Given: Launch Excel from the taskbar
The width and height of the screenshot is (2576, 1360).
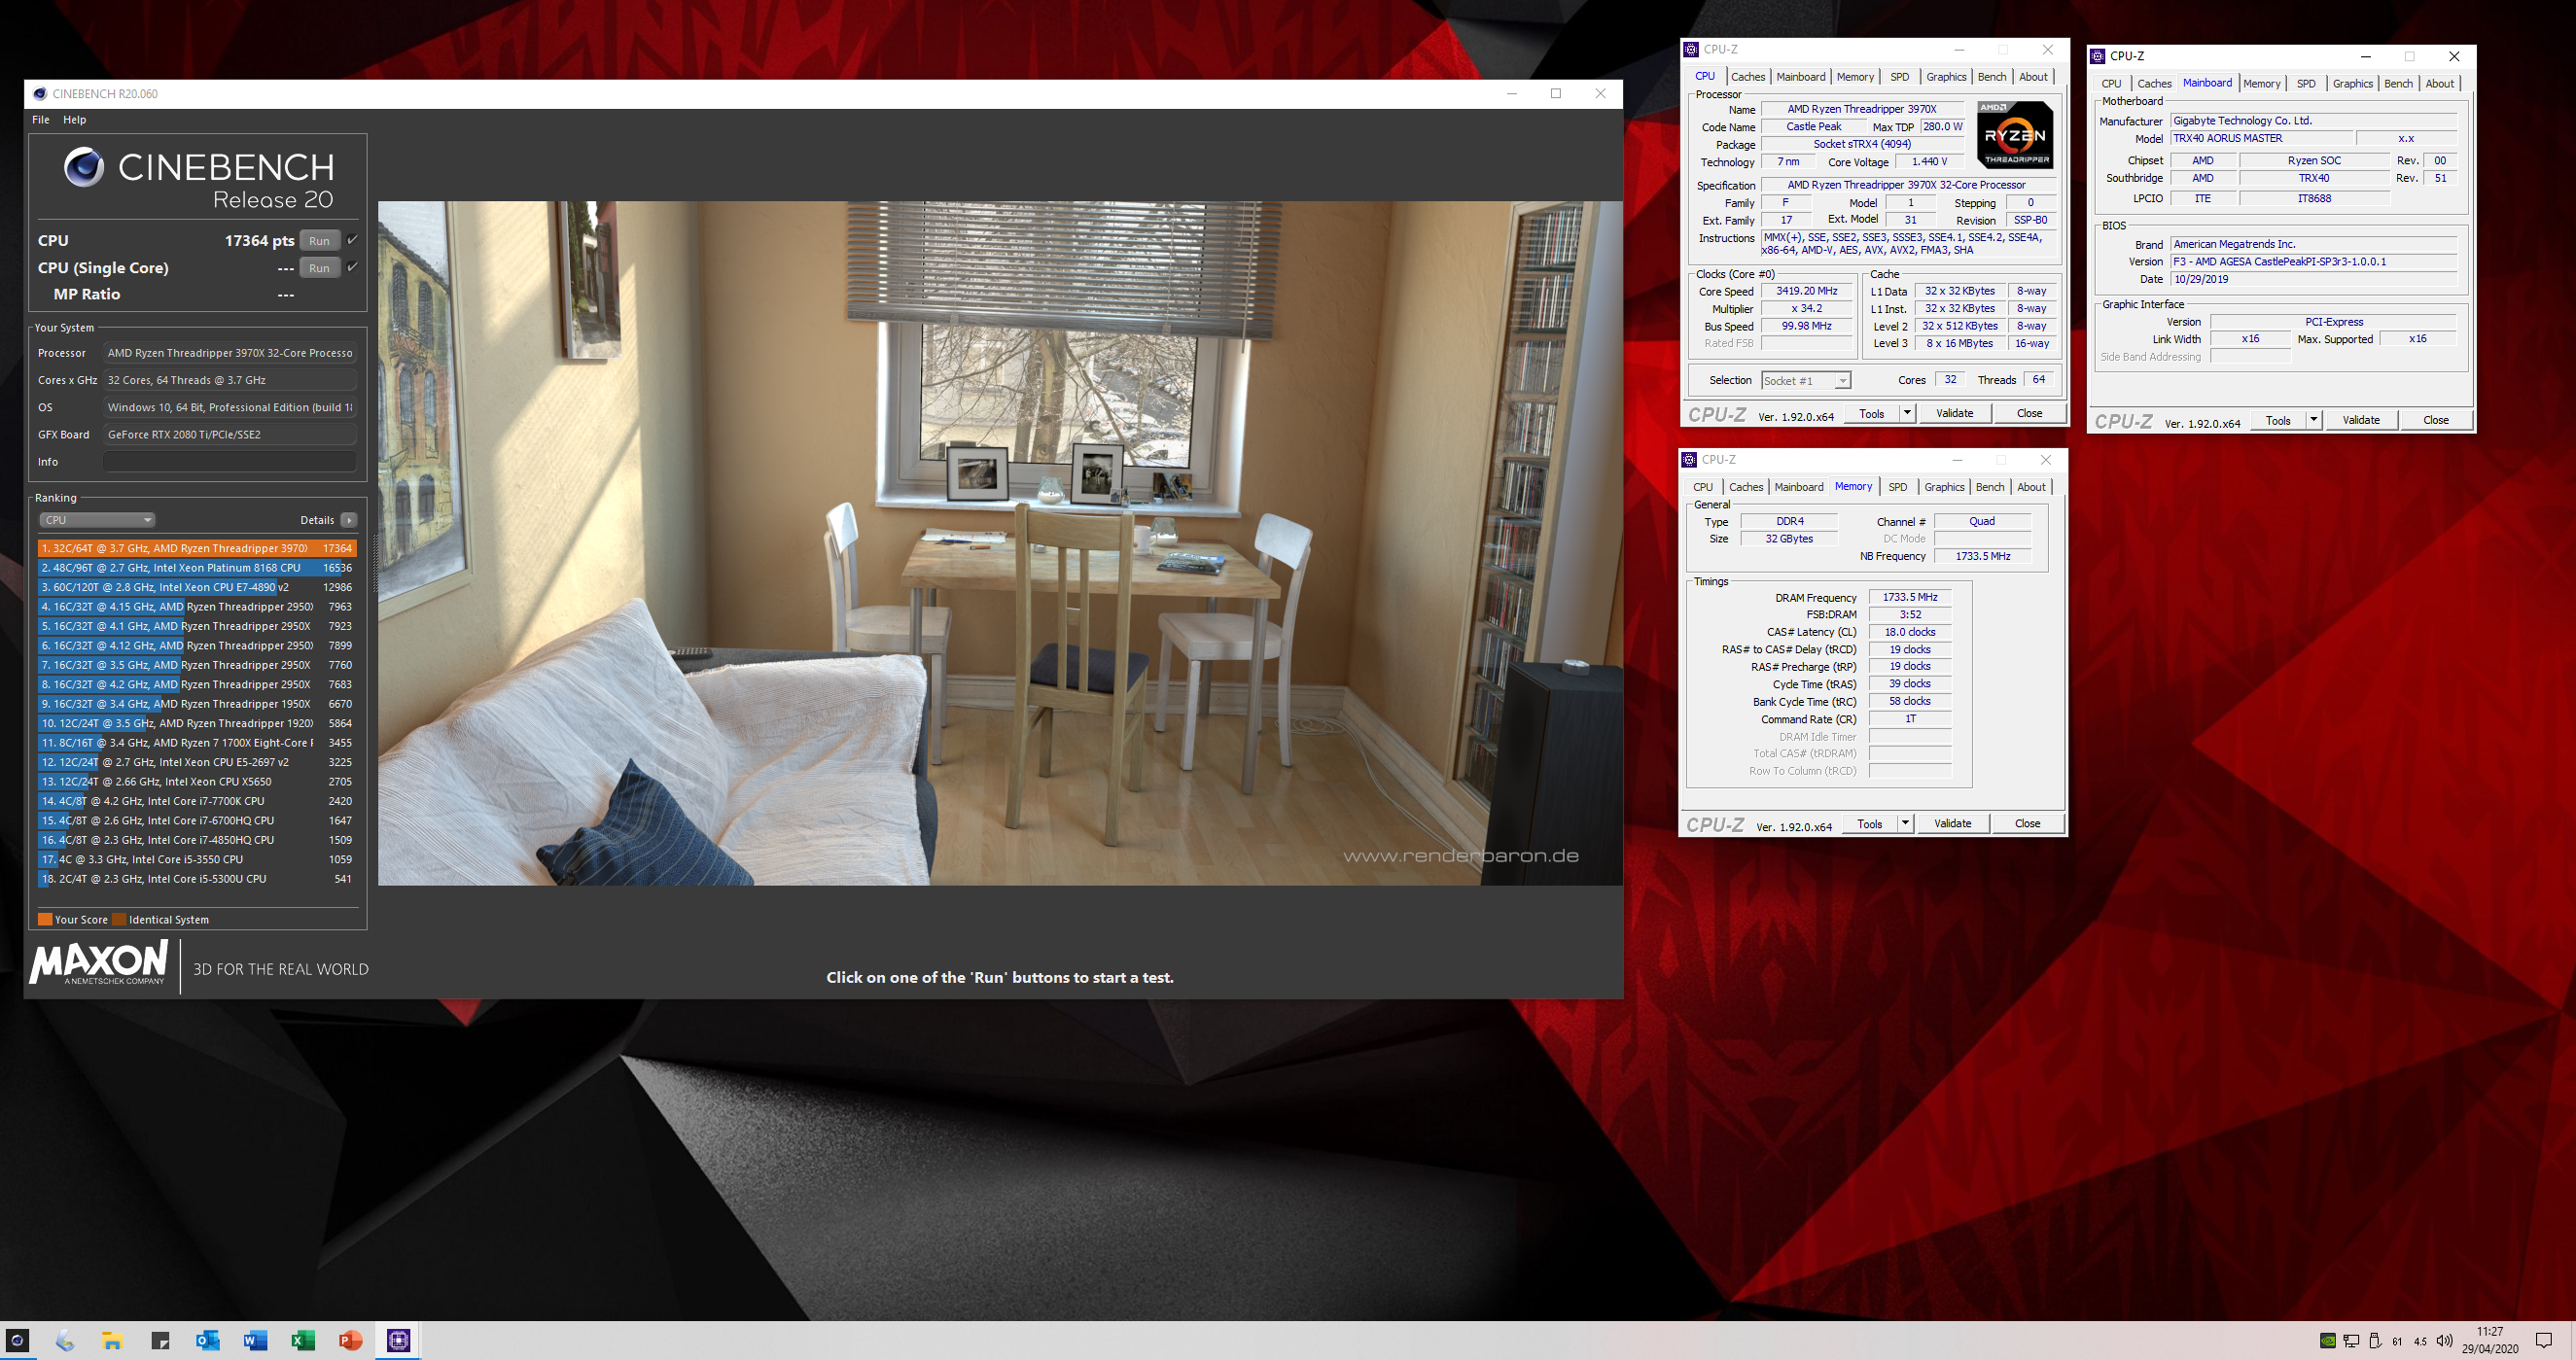Looking at the screenshot, I should [303, 1340].
